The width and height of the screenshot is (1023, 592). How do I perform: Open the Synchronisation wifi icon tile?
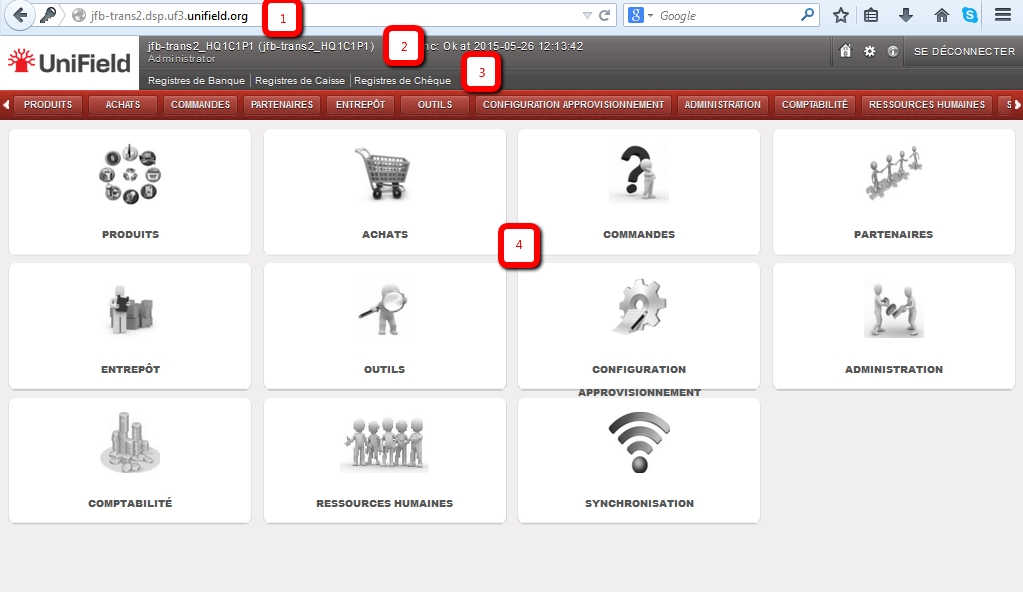pyautogui.click(x=639, y=460)
